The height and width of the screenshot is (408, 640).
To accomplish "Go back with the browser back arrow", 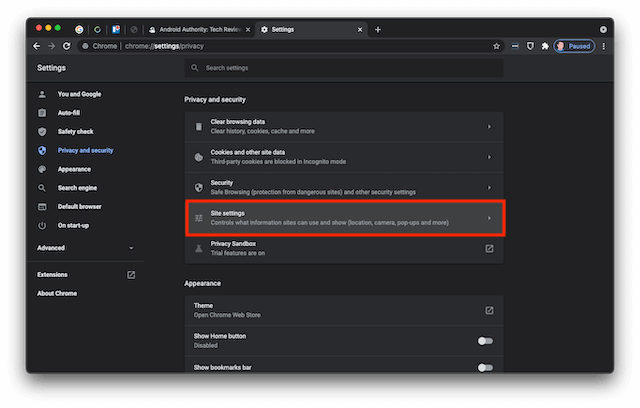I will pyautogui.click(x=37, y=46).
